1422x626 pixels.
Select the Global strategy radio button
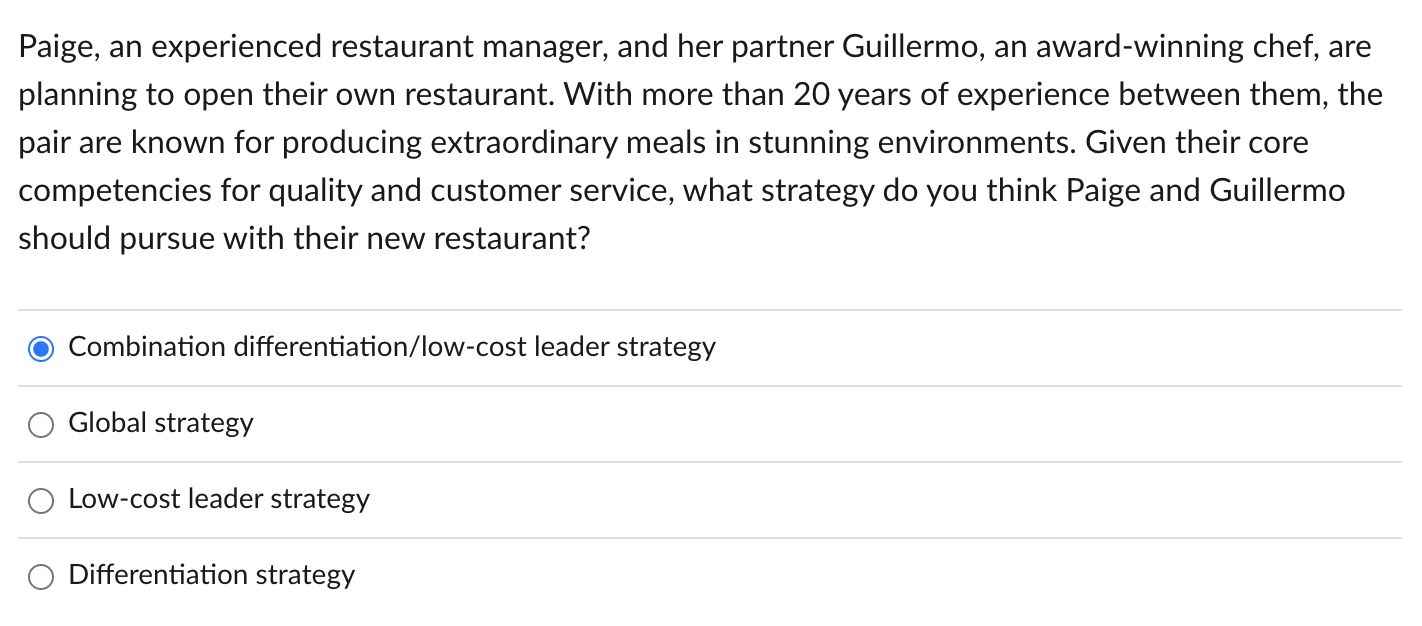pyautogui.click(x=41, y=425)
